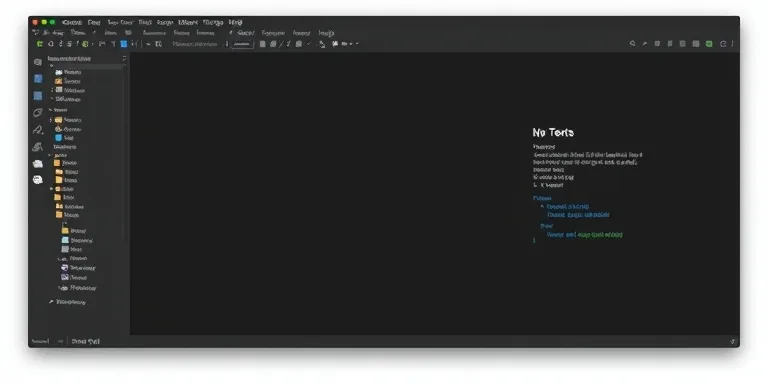Open the white round face icon in the sidebar
The height and width of the screenshot is (384, 768).
(38, 180)
